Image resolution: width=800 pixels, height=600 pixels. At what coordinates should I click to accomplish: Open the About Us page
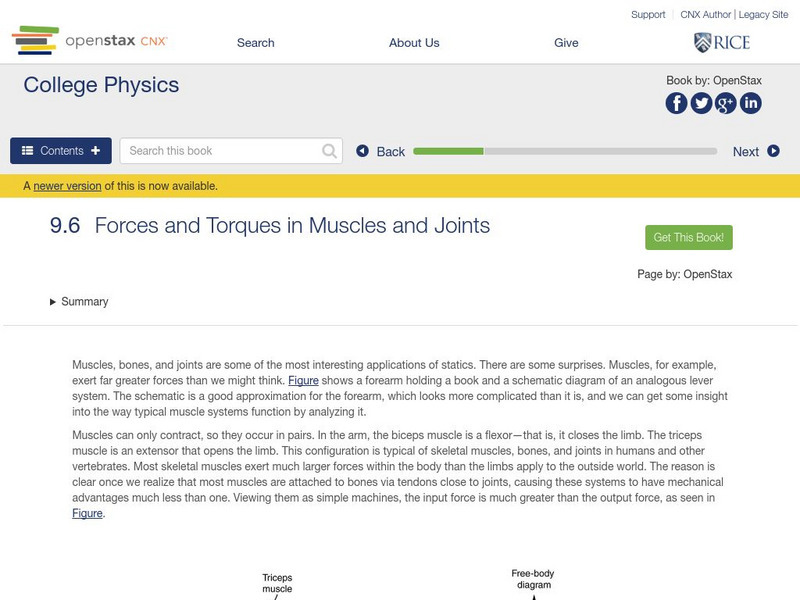(414, 43)
